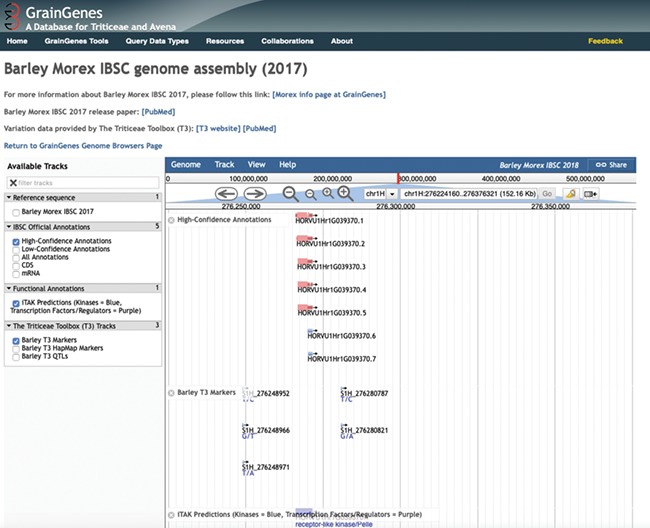Open the Track menu in browser

224,164
